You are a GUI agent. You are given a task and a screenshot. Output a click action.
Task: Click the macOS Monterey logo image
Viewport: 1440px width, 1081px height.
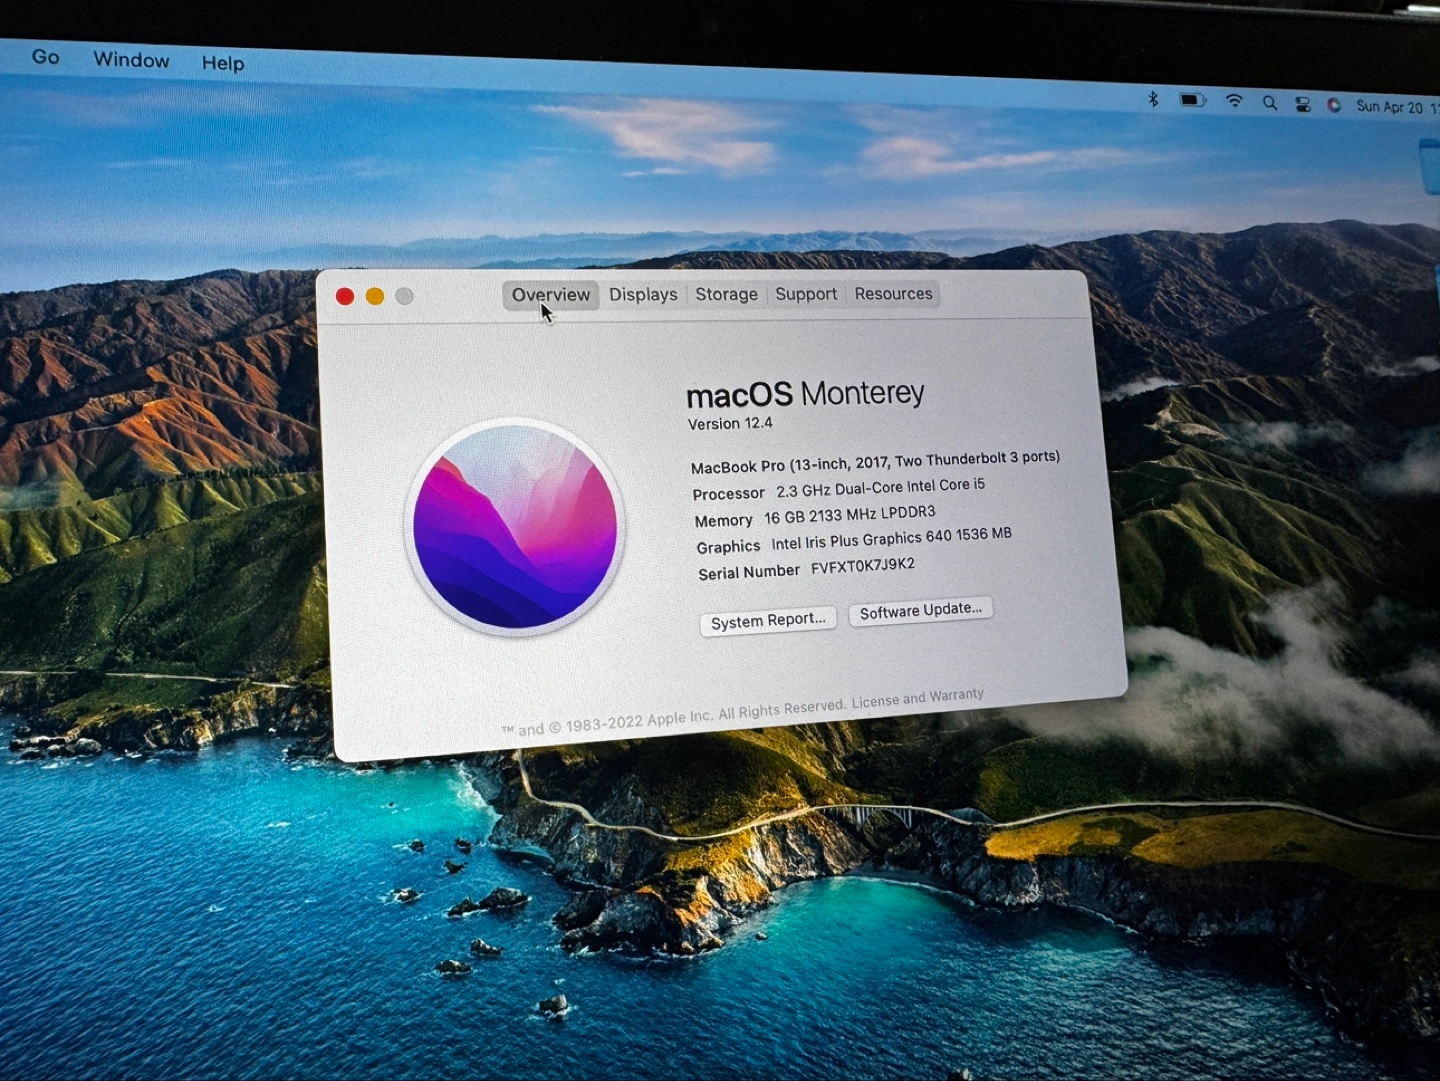pyautogui.click(x=515, y=527)
